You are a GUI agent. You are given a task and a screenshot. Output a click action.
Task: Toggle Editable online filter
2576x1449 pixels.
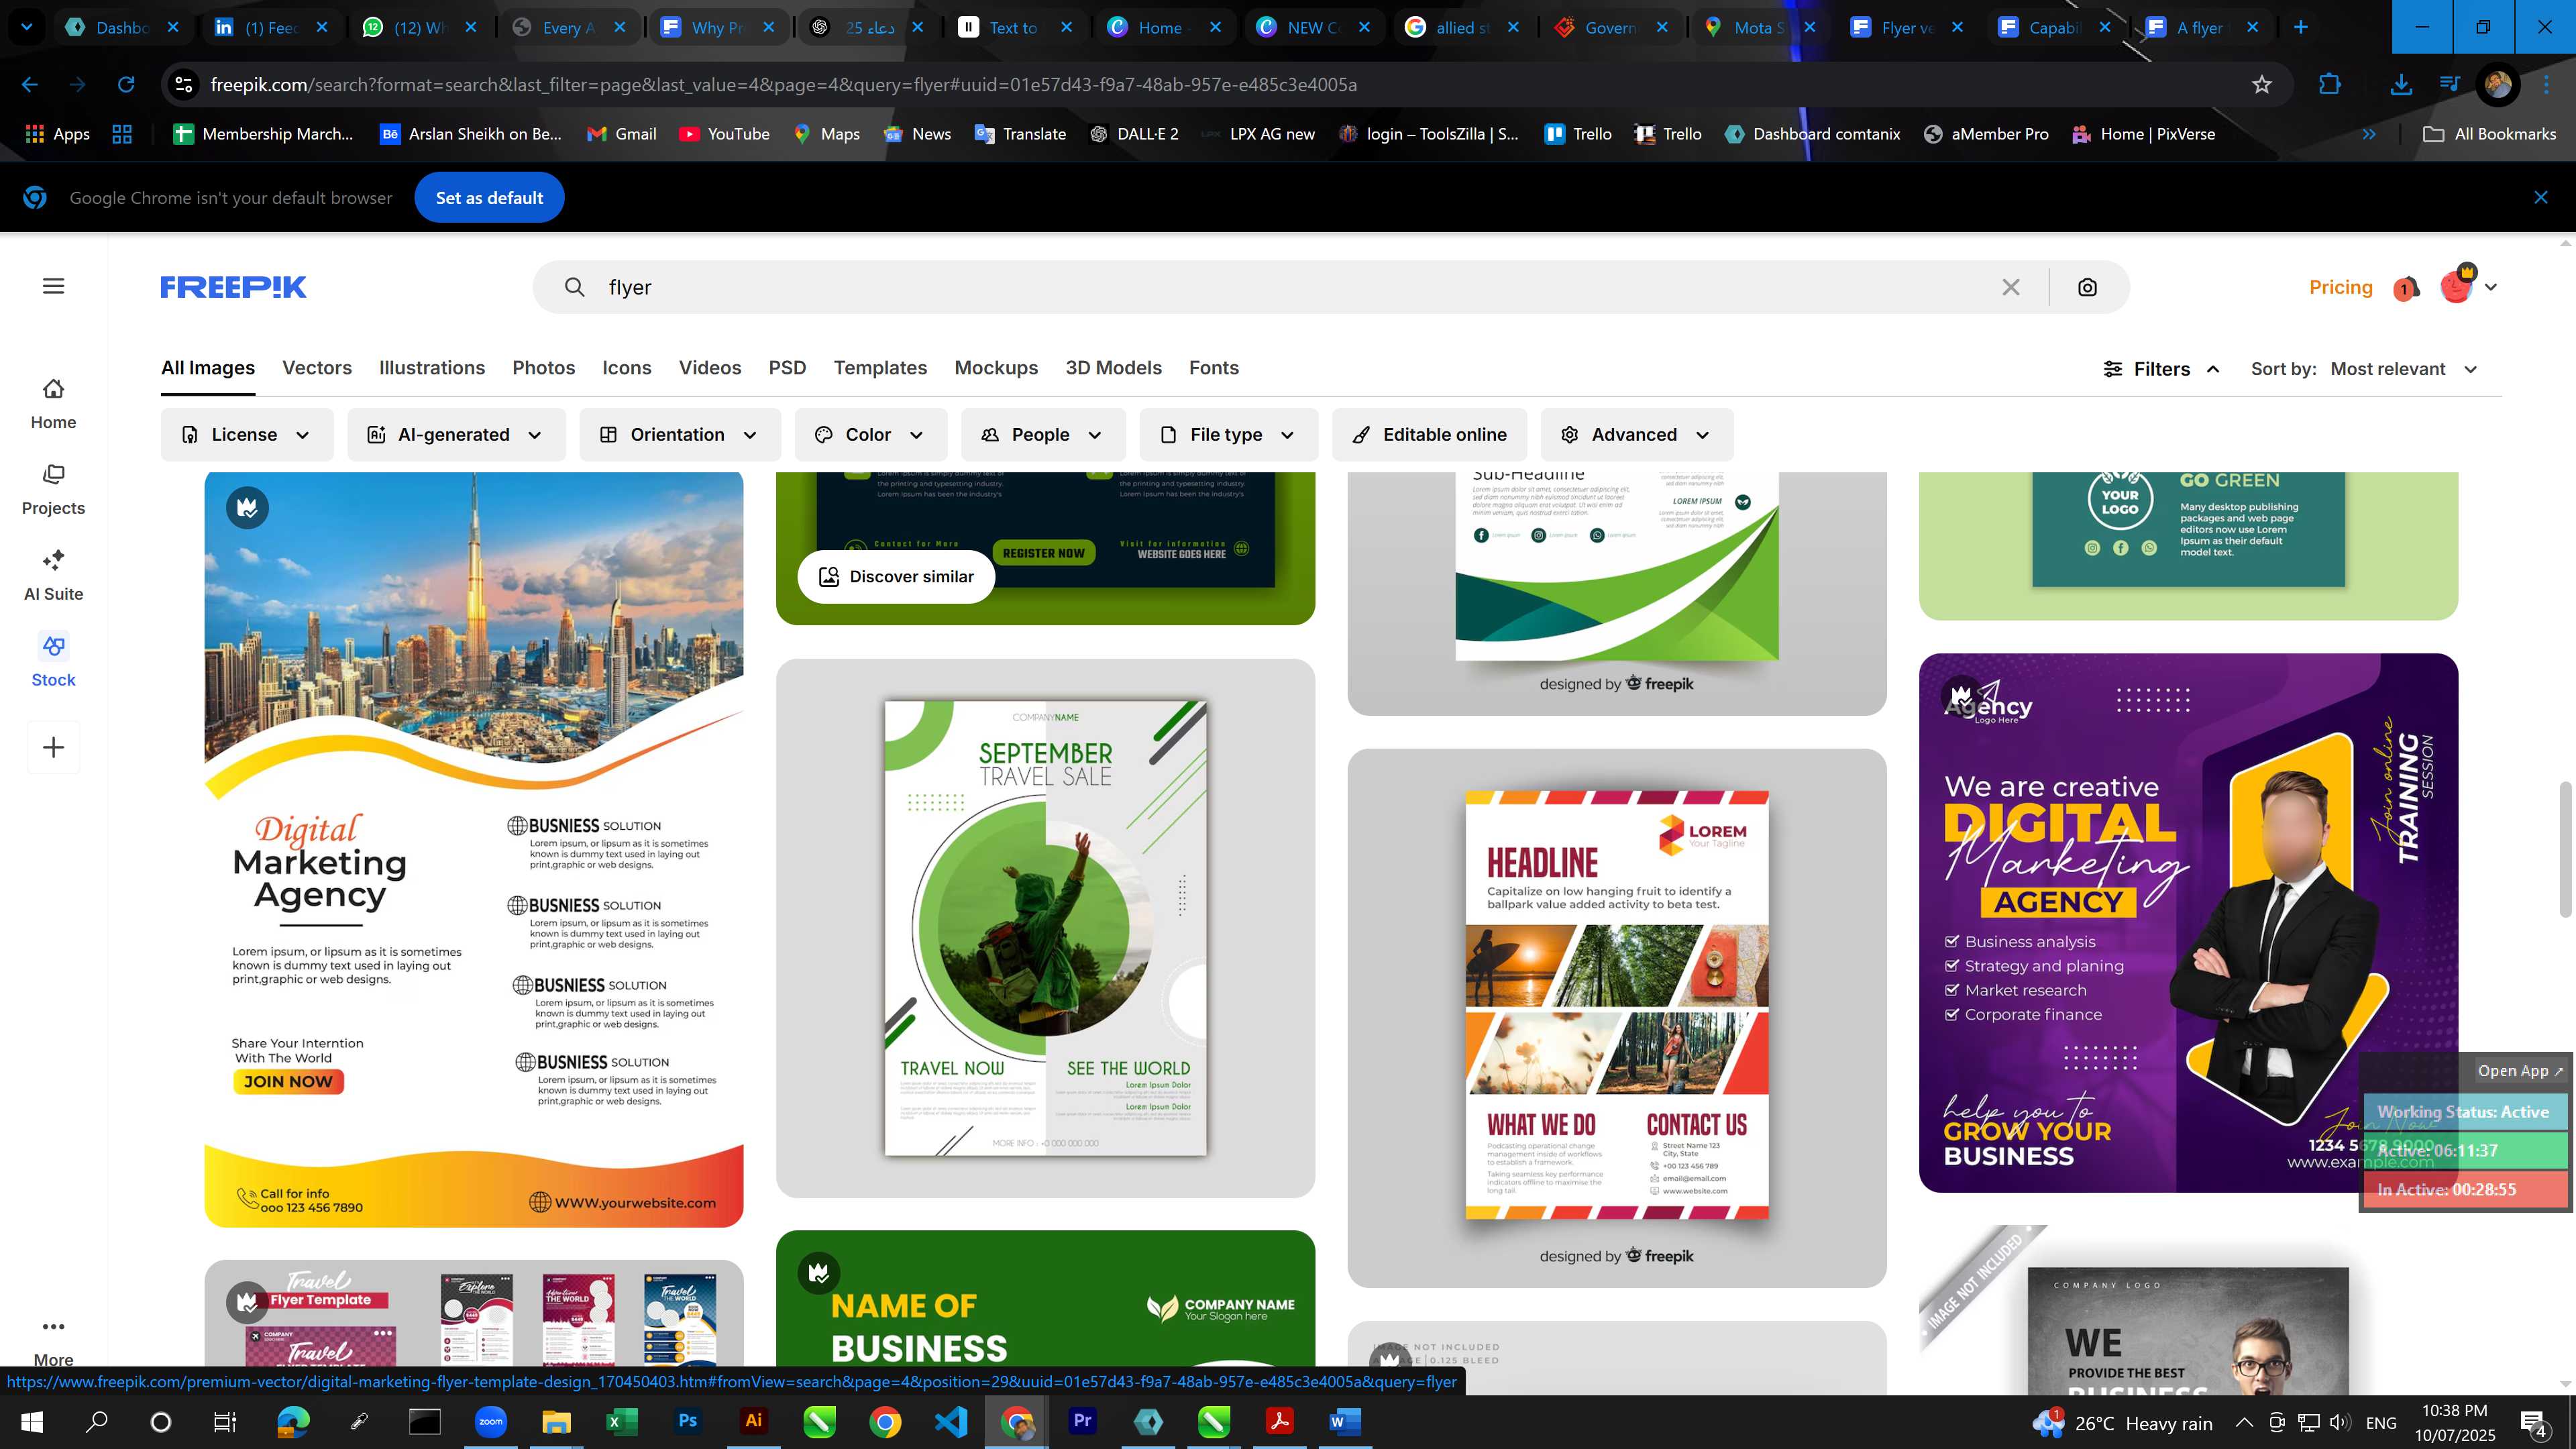(x=1429, y=434)
